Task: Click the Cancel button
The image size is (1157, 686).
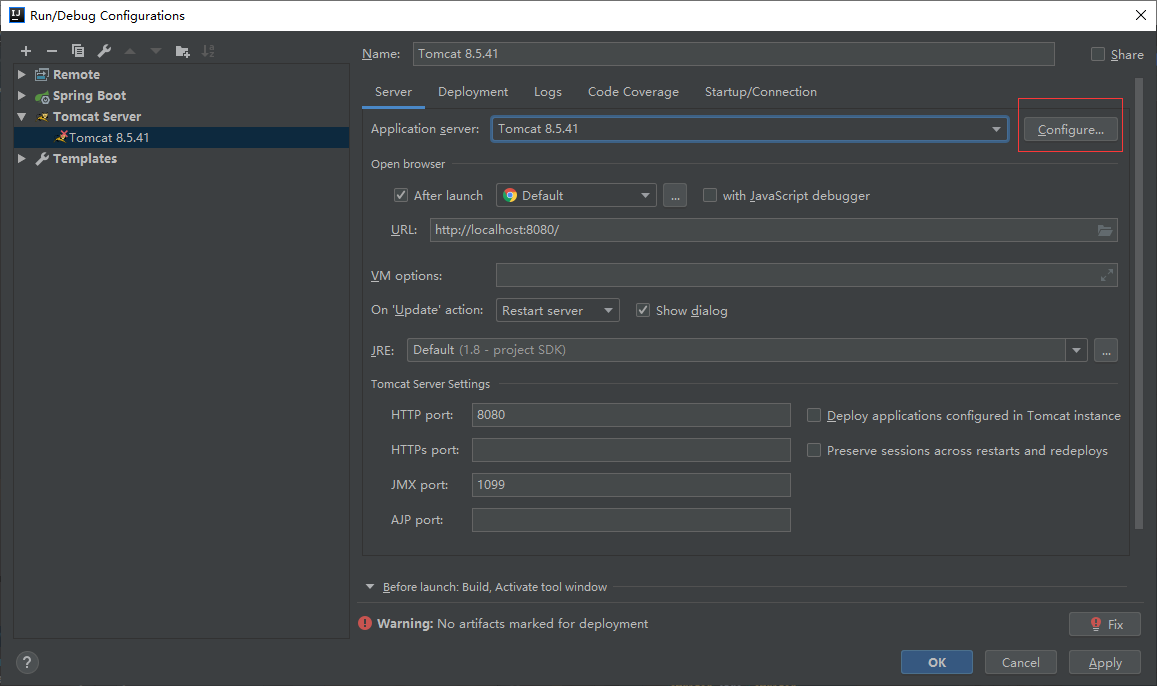Action: pyautogui.click(x=1020, y=662)
